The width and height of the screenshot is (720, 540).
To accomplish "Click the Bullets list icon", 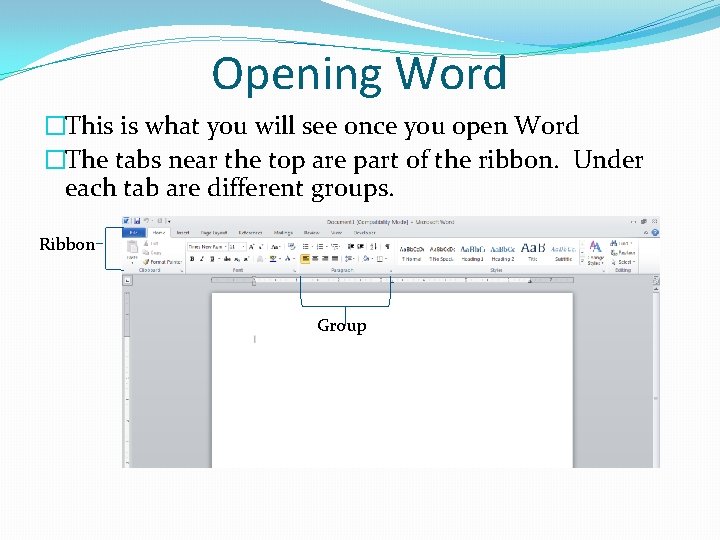I will click(306, 247).
